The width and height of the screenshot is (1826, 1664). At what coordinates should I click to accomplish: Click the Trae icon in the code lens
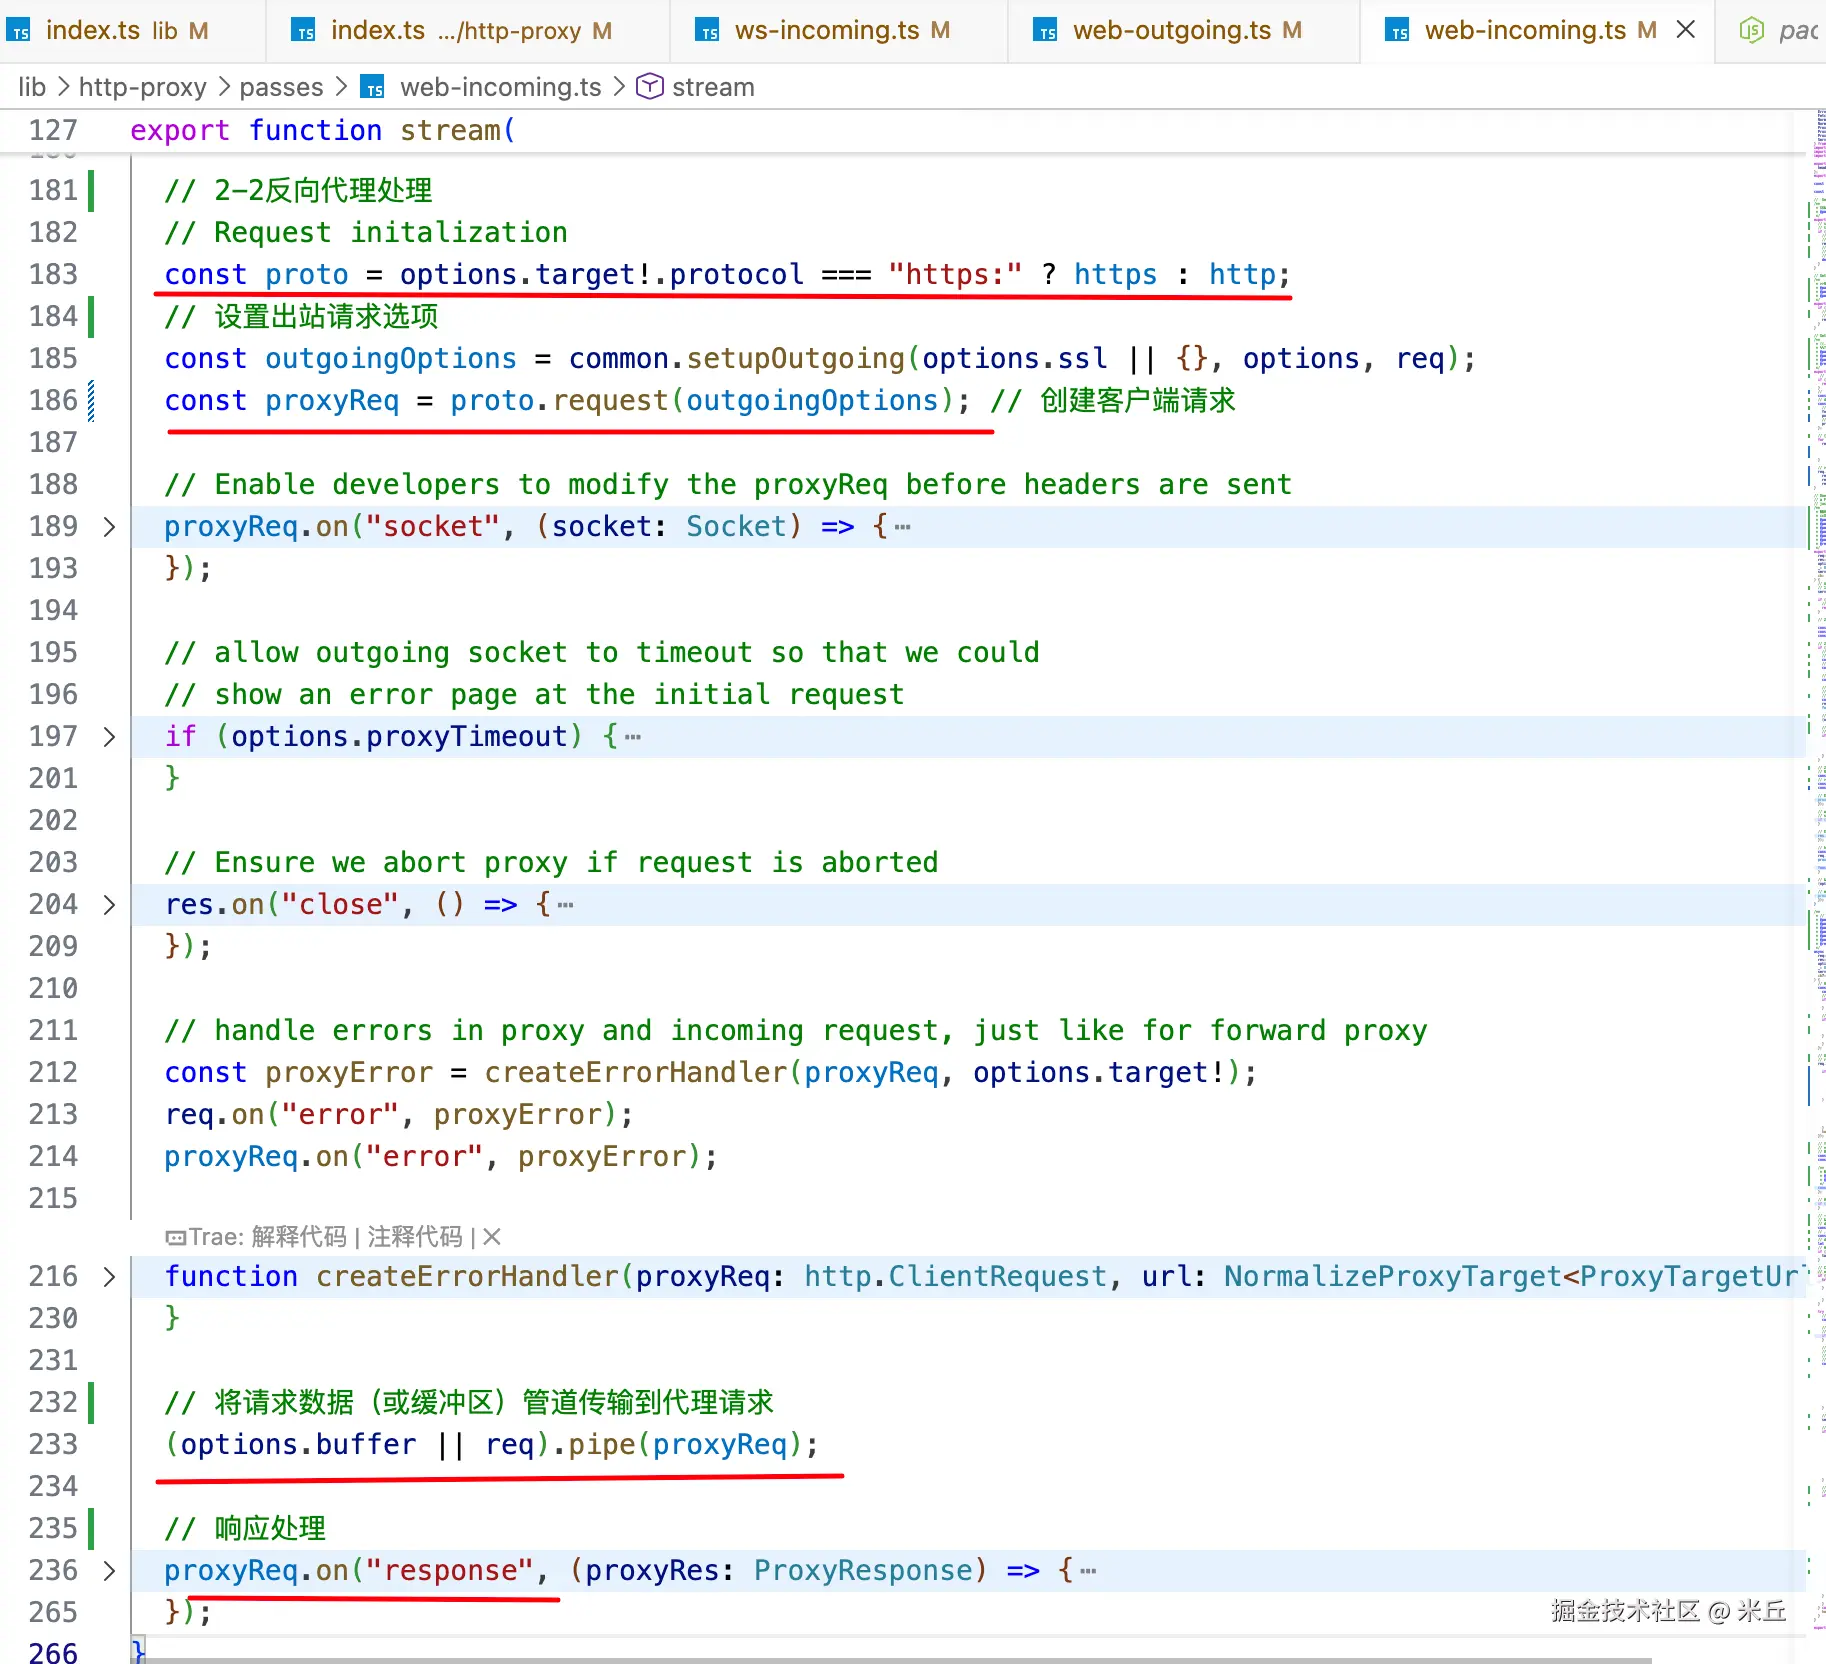176,1237
